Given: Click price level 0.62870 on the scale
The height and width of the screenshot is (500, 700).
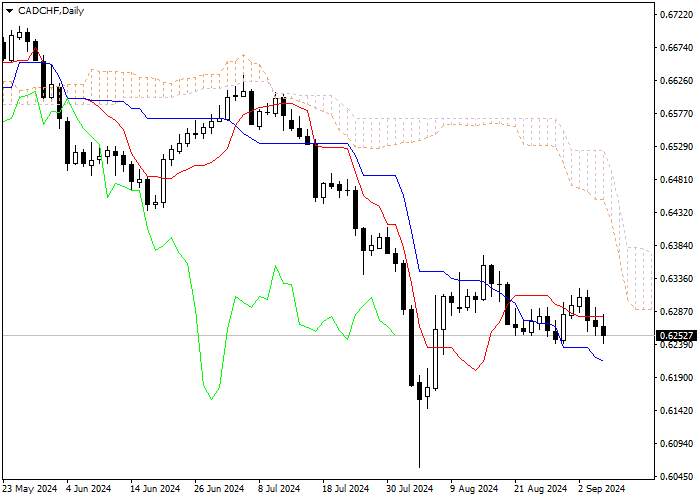Looking at the screenshot, I should (x=677, y=312).
